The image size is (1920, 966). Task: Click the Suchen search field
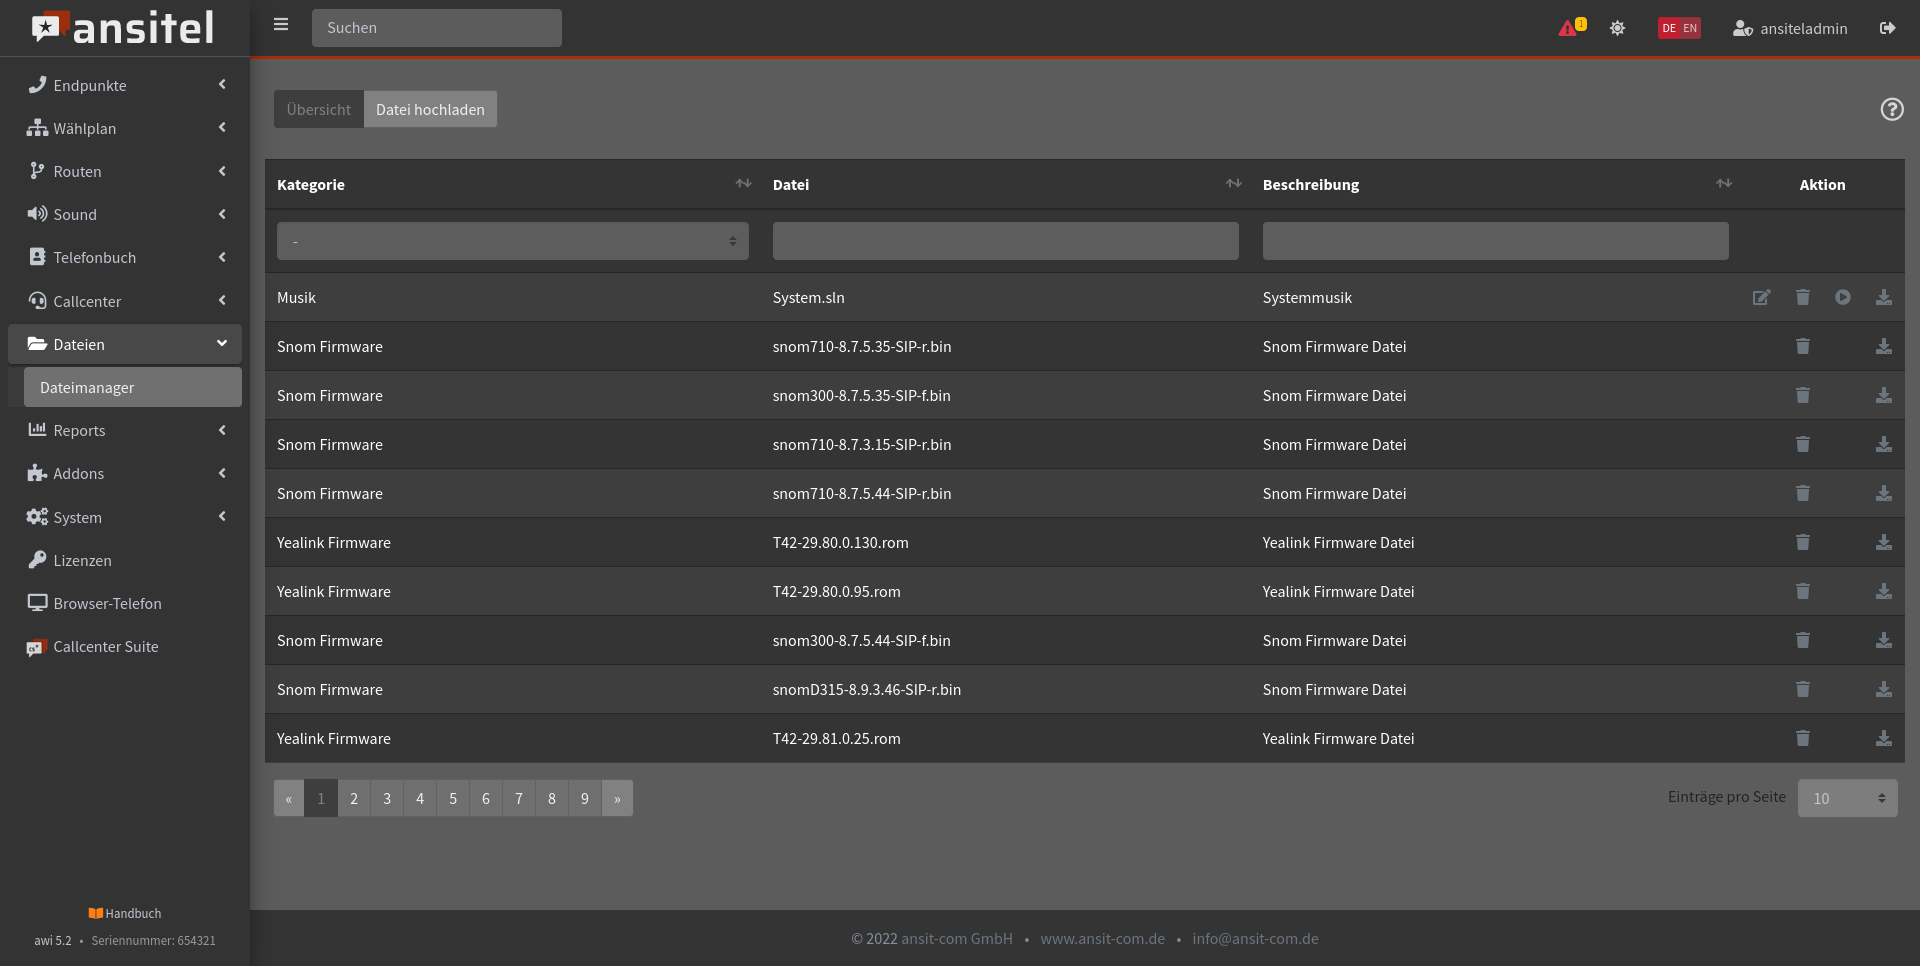436,28
